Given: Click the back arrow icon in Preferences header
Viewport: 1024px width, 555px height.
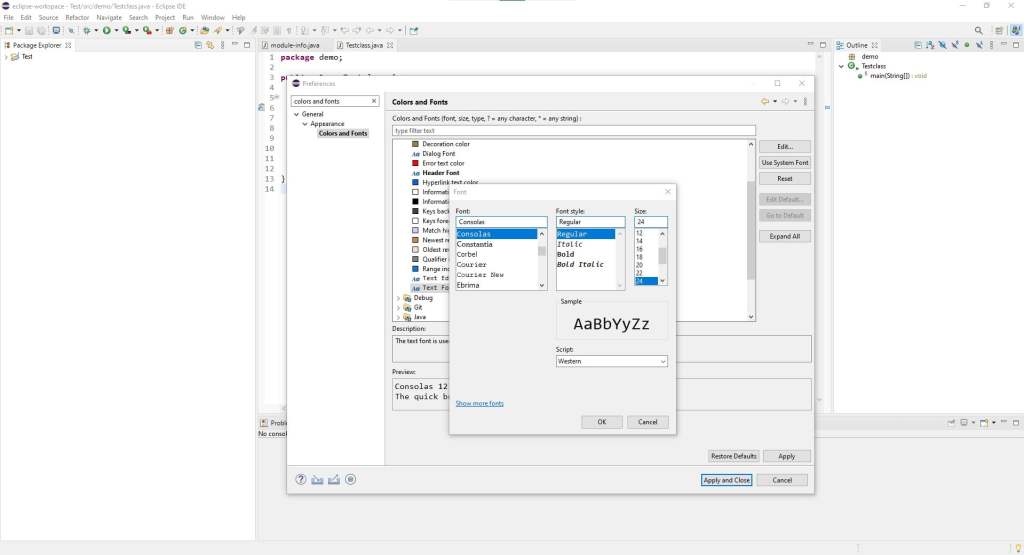Looking at the screenshot, I should 765,102.
